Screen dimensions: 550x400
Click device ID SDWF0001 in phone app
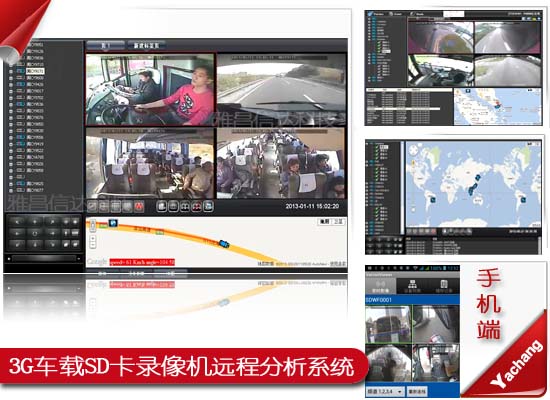click(x=378, y=300)
